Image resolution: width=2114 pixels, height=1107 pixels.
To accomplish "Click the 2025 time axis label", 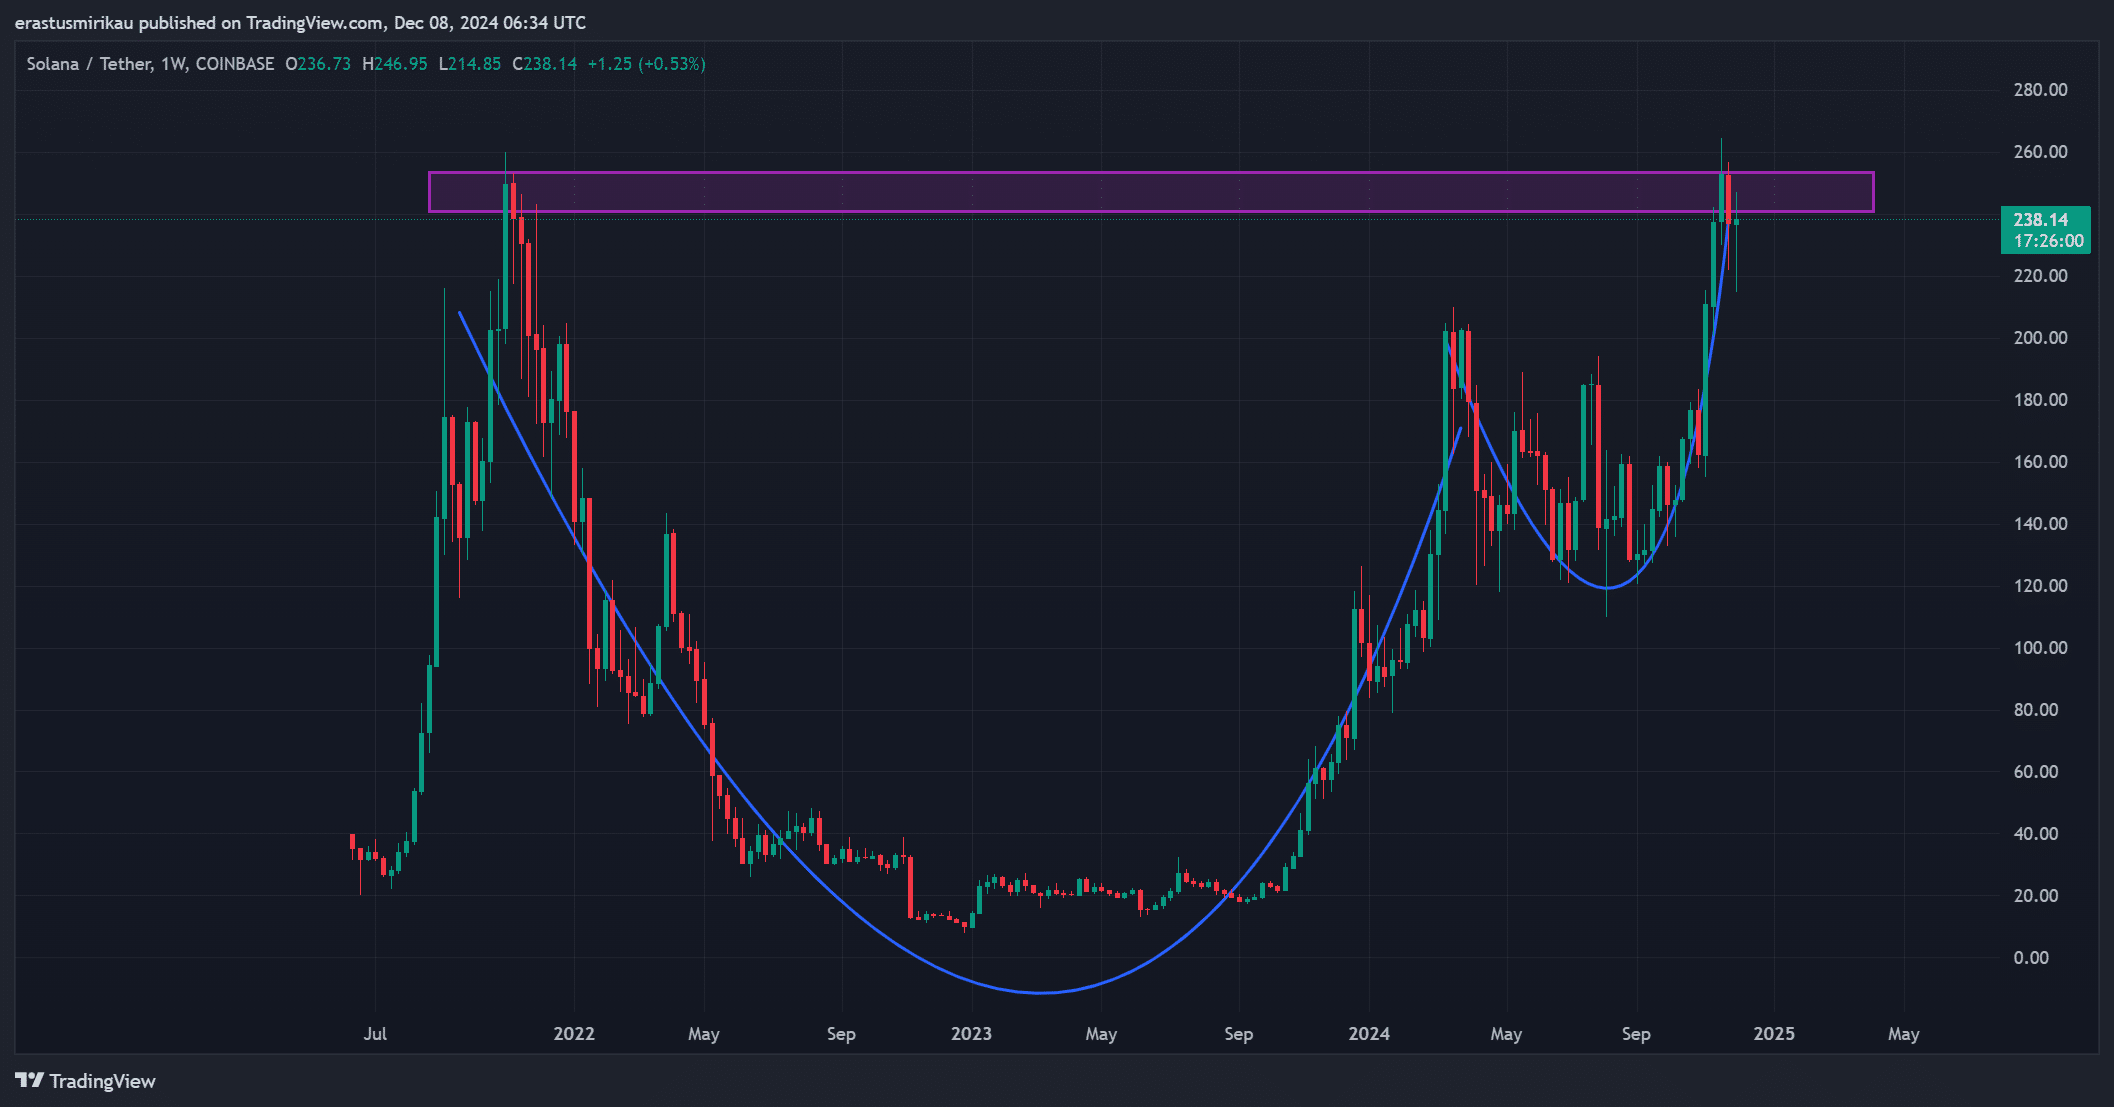I will [x=1774, y=1034].
